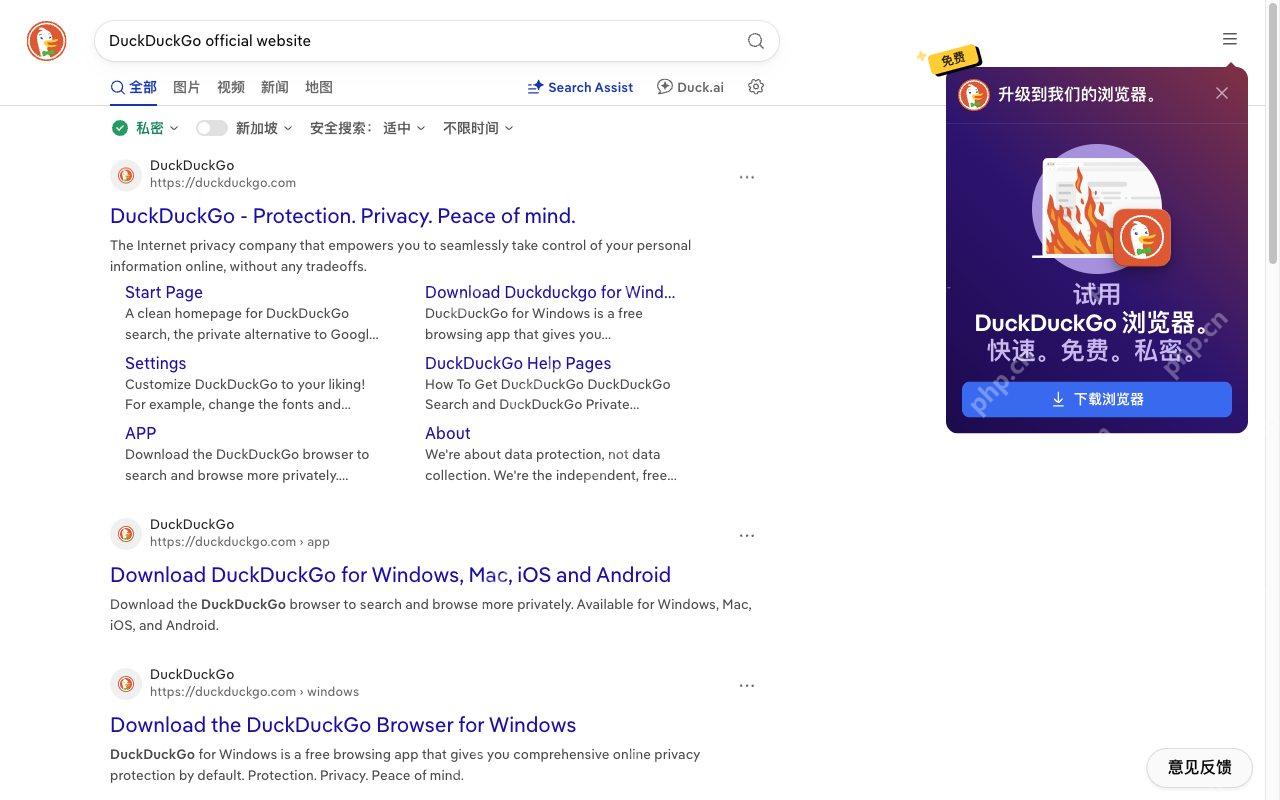The height and width of the screenshot is (800, 1280).
Task: Click the magnifier search icon in the search box
Action: 756,41
